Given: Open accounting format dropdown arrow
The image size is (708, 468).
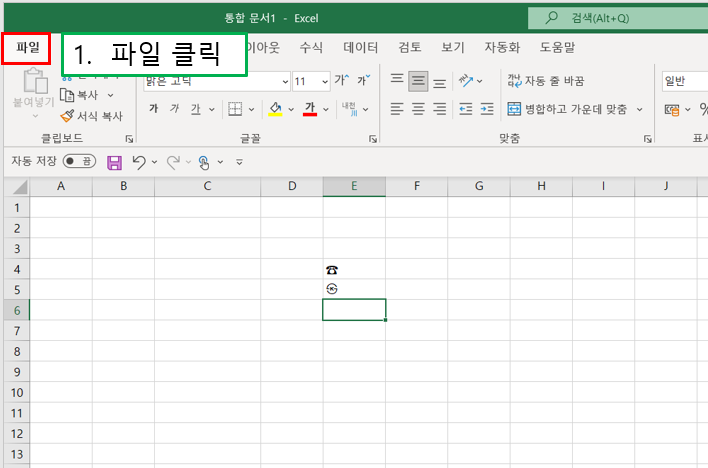Looking at the screenshot, I should click(x=688, y=109).
